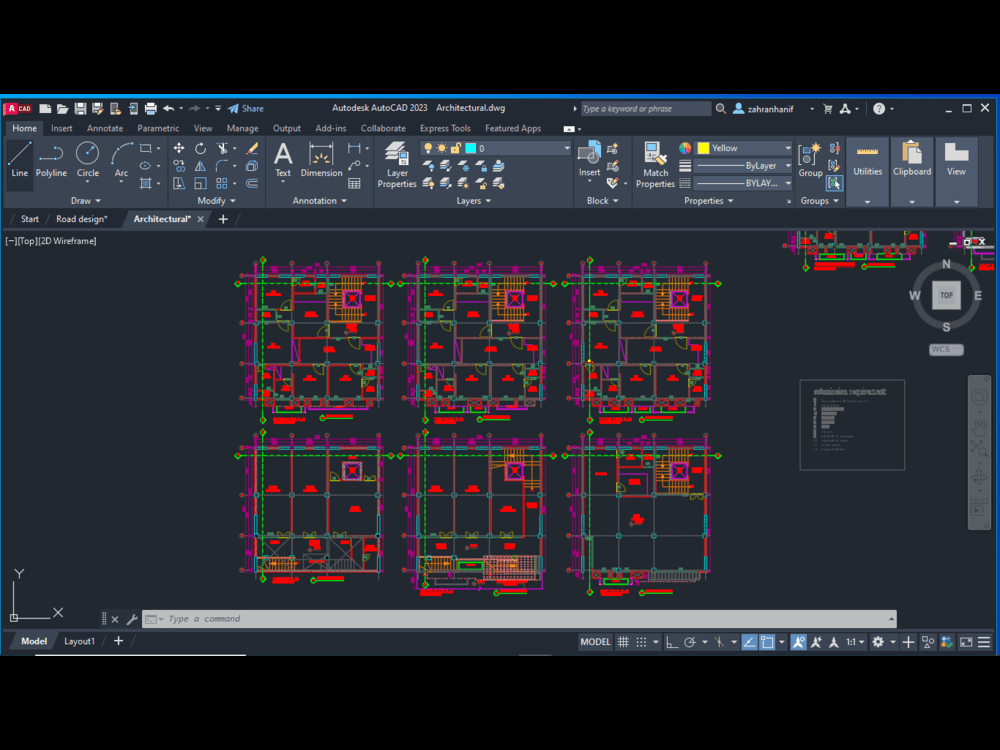Toggle annotation objects visibility in status bar
This screenshot has height=750, width=1000.
click(x=798, y=642)
